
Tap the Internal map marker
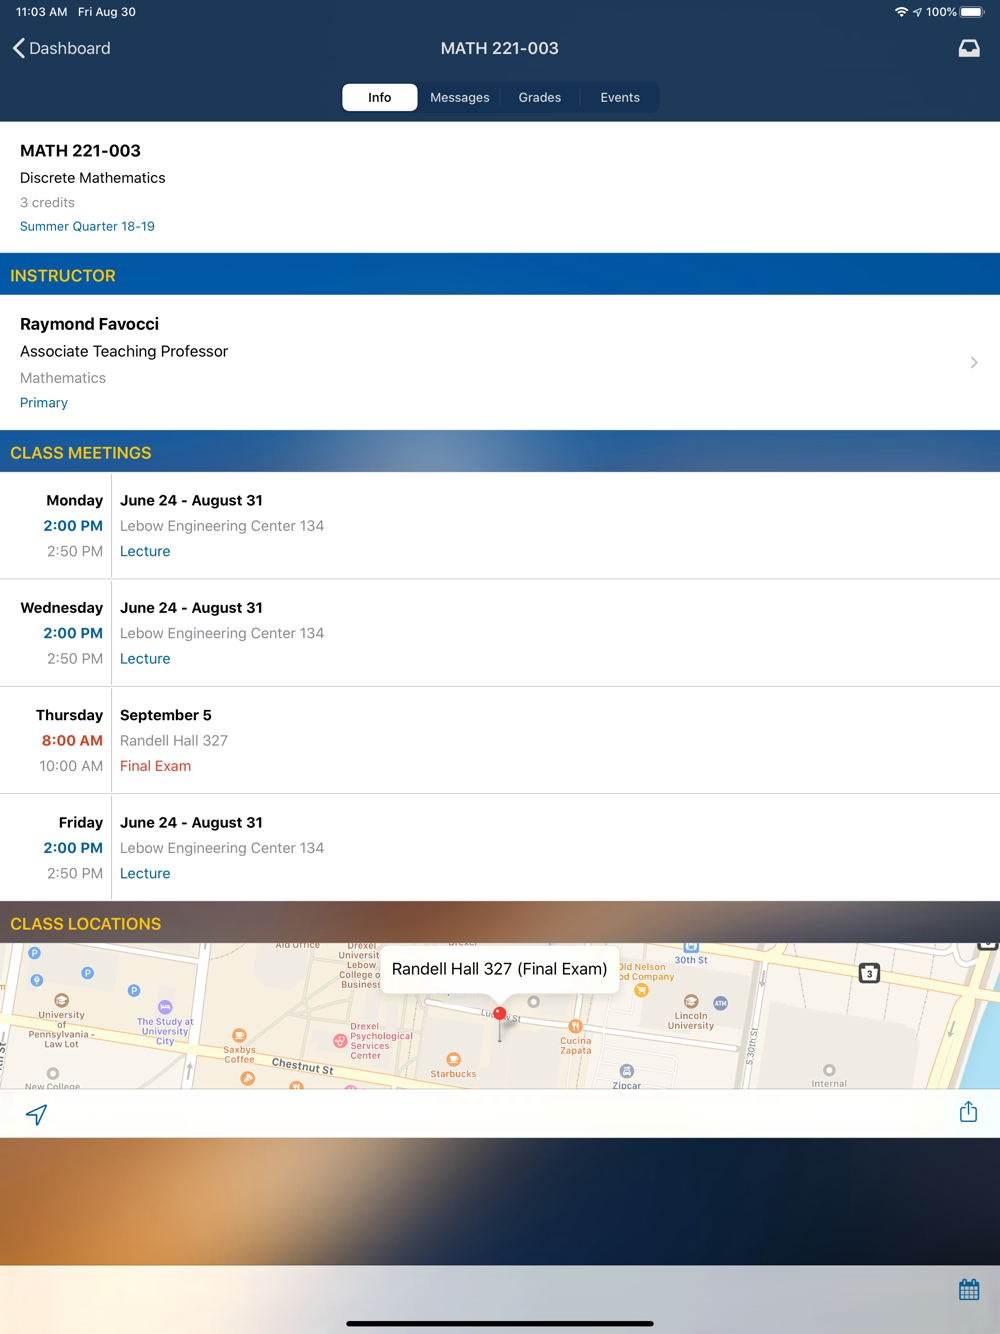tap(829, 1070)
